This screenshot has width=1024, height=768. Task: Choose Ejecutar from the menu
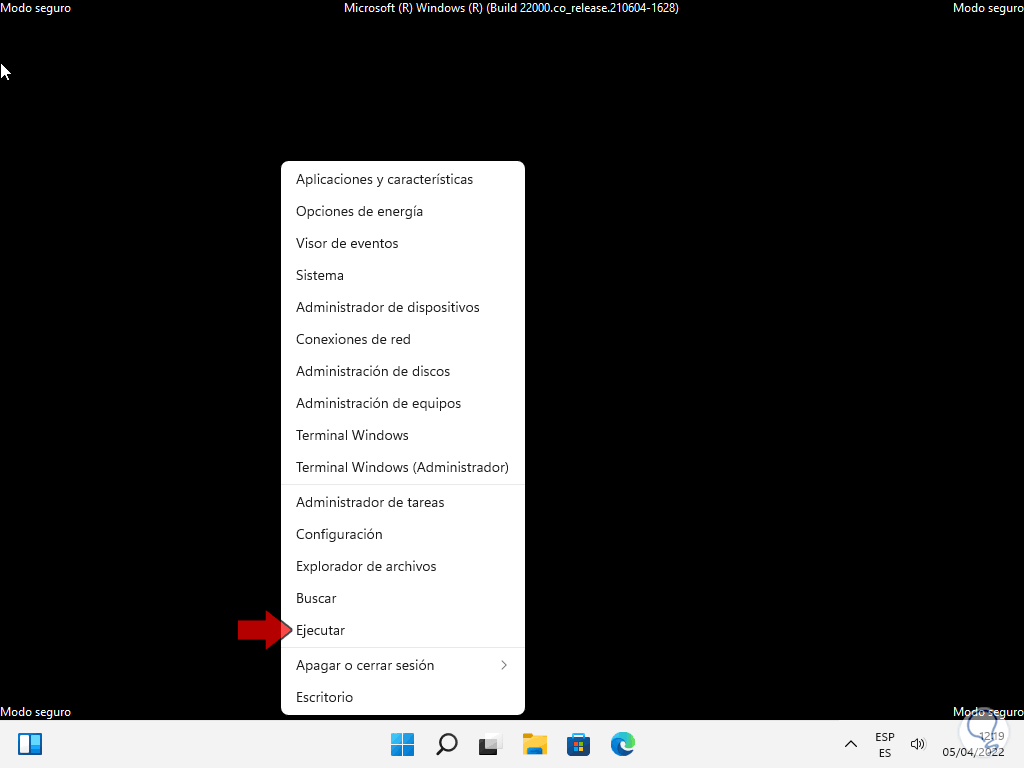403,630
